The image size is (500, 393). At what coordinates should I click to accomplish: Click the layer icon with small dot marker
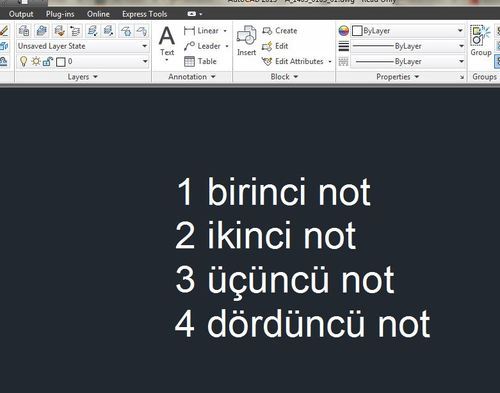92,31
